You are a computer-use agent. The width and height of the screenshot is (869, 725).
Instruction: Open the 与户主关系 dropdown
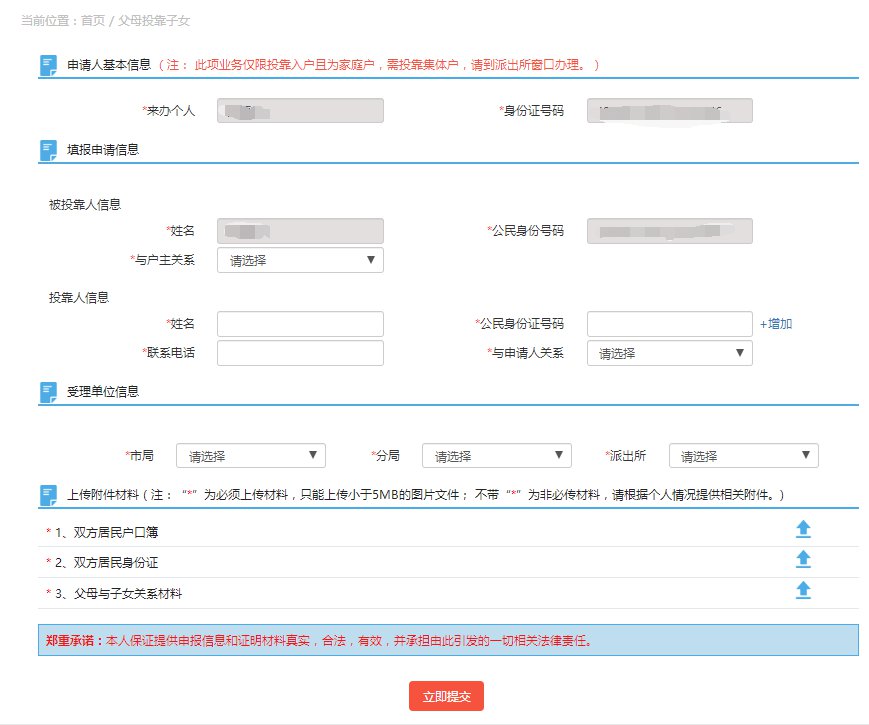[300, 260]
